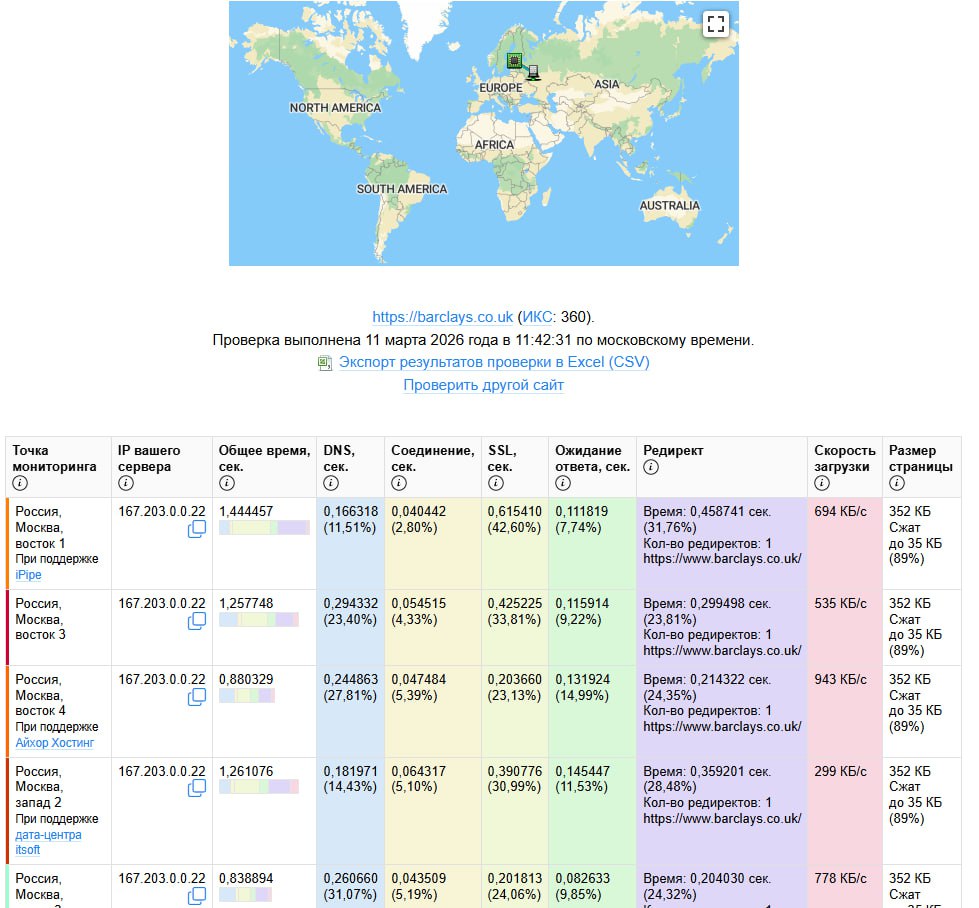Export results via Экспорт в Excel (CSV)

pyautogui.click(x=494, y=362)
